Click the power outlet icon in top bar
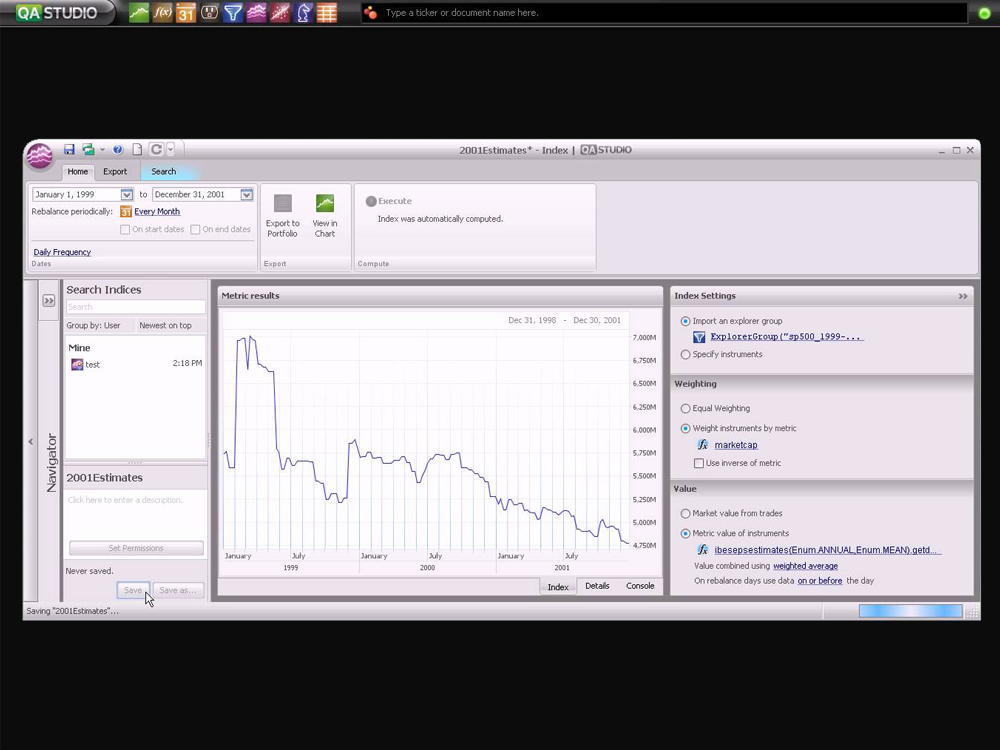Viewport: 1000px width, 750px height. tap(209, 12)
